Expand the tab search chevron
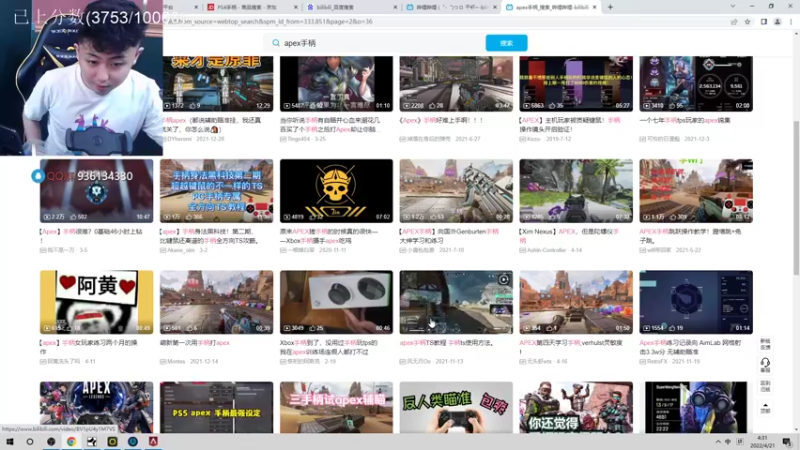The width and height of the screenshot is (800, 450). coord(733,7)
